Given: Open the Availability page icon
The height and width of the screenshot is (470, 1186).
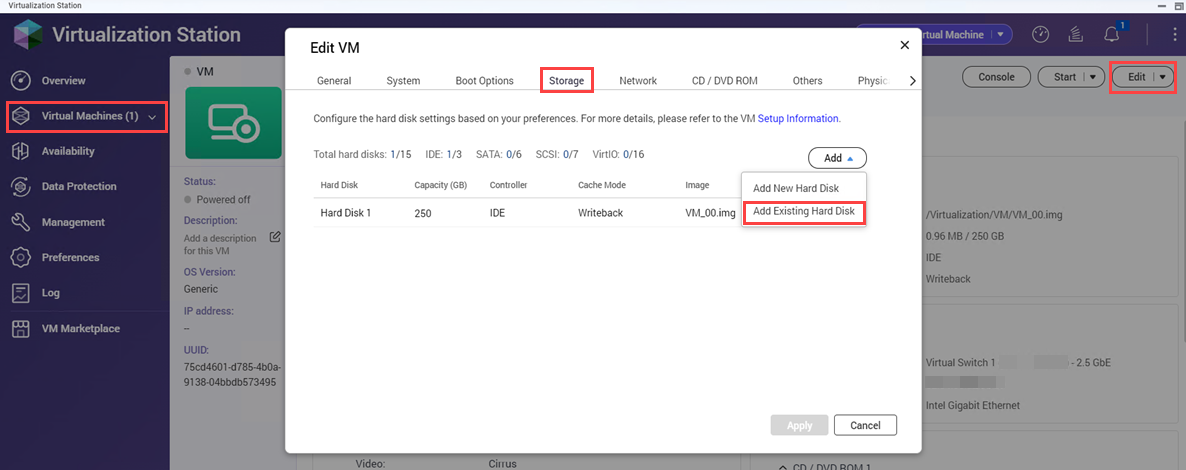Looking at the screenshot, I should (x=21, y=151).
